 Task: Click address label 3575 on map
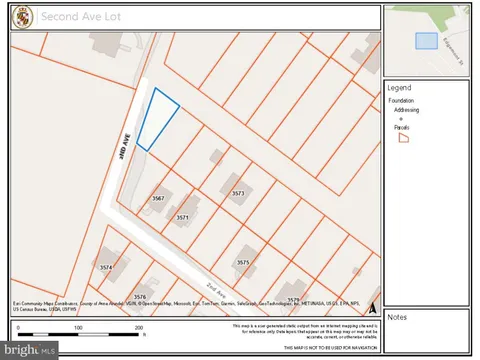click(x=243, y=262)
